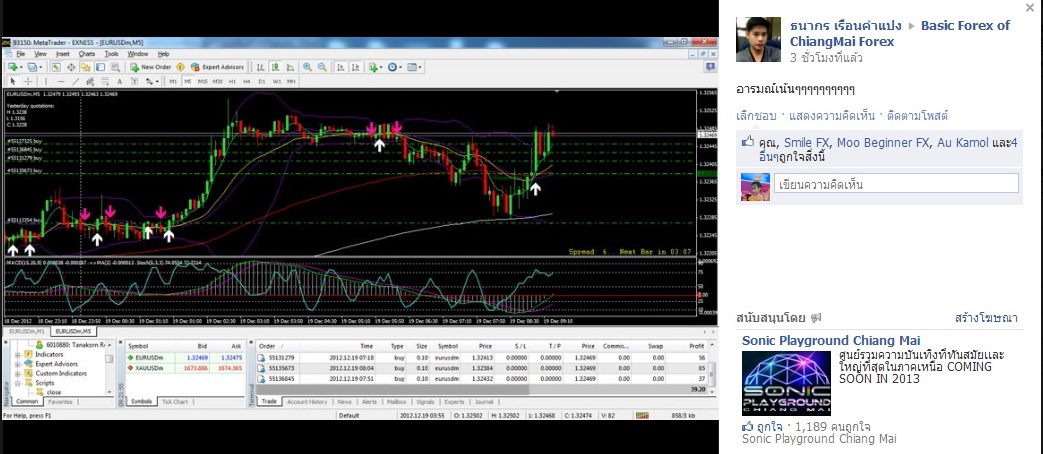Toggle the Chart Shift icon

click(x=356, y=67)
